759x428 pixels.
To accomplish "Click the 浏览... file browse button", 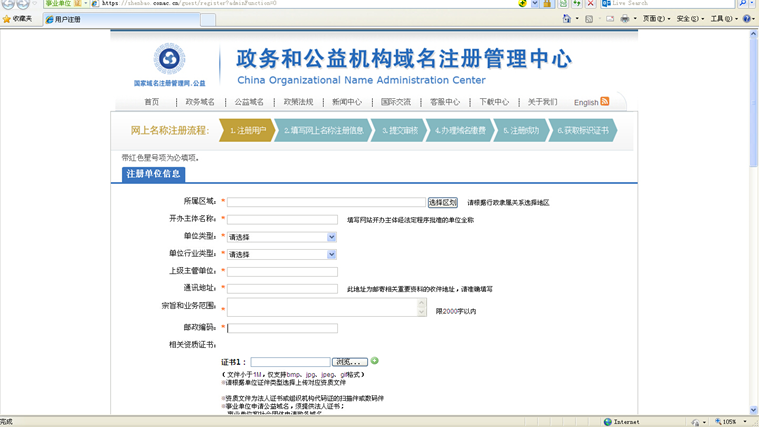I will tap(349, 362).
